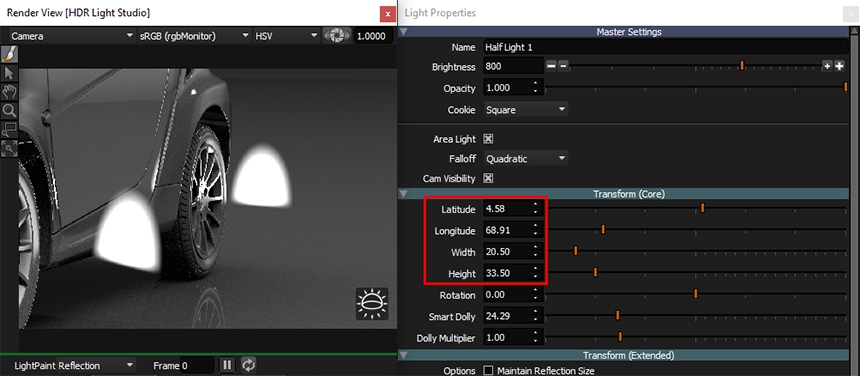Activate the hand pan tool
This screenshot has width=860, height=376.
(x=9, y=92)
